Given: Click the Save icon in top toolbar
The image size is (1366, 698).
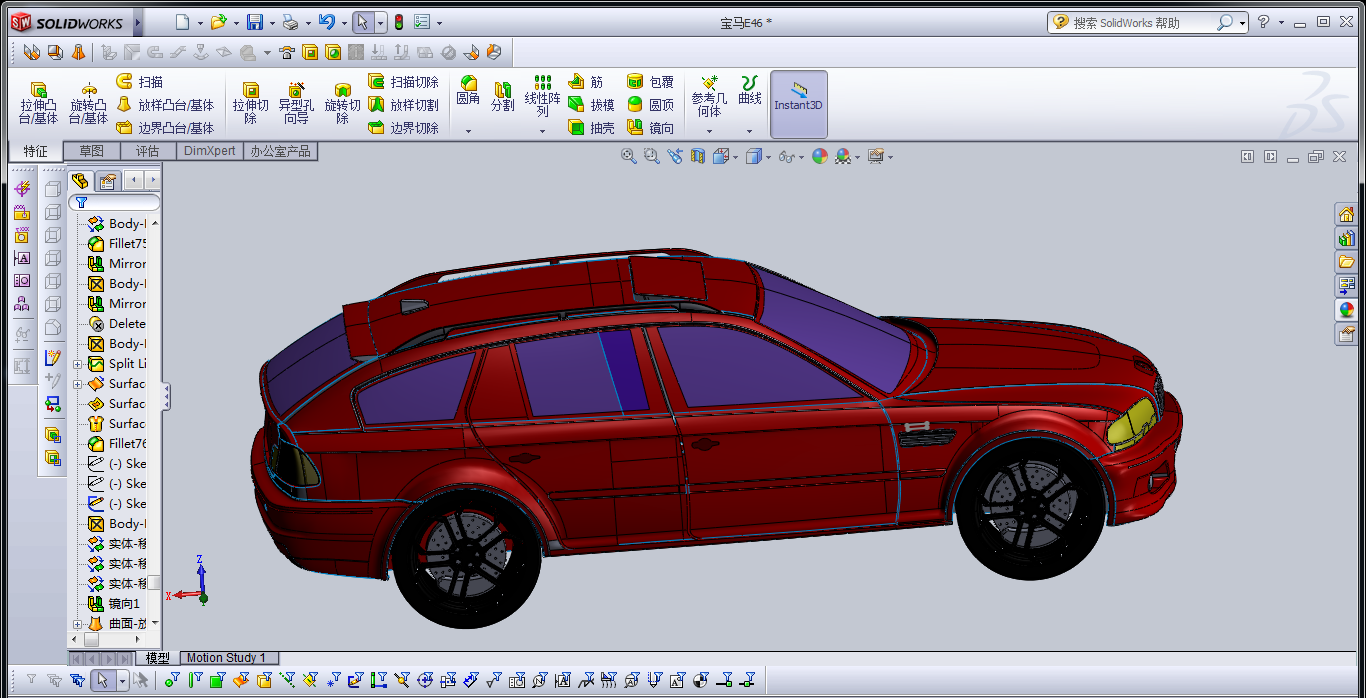Looking at the screenshot, I should tap(255, 22).
